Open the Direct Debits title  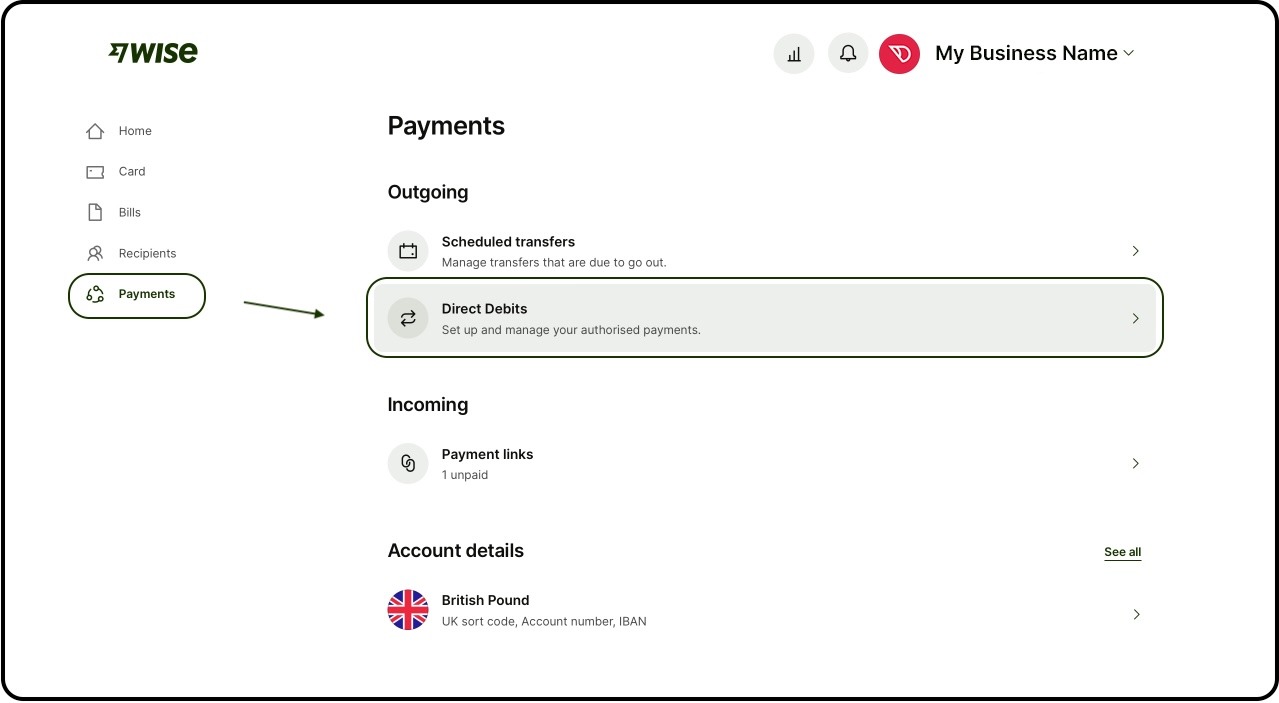tap(484, 309)
